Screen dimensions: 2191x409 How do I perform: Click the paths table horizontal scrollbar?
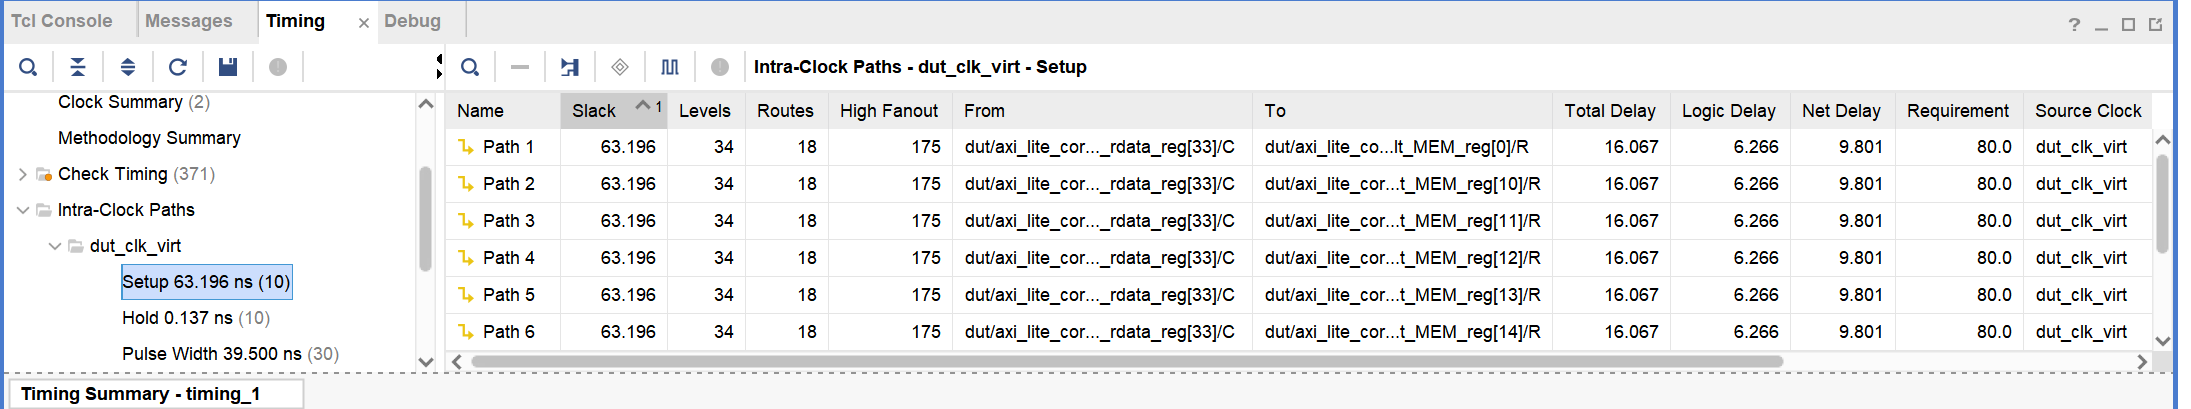point(1126,361)
